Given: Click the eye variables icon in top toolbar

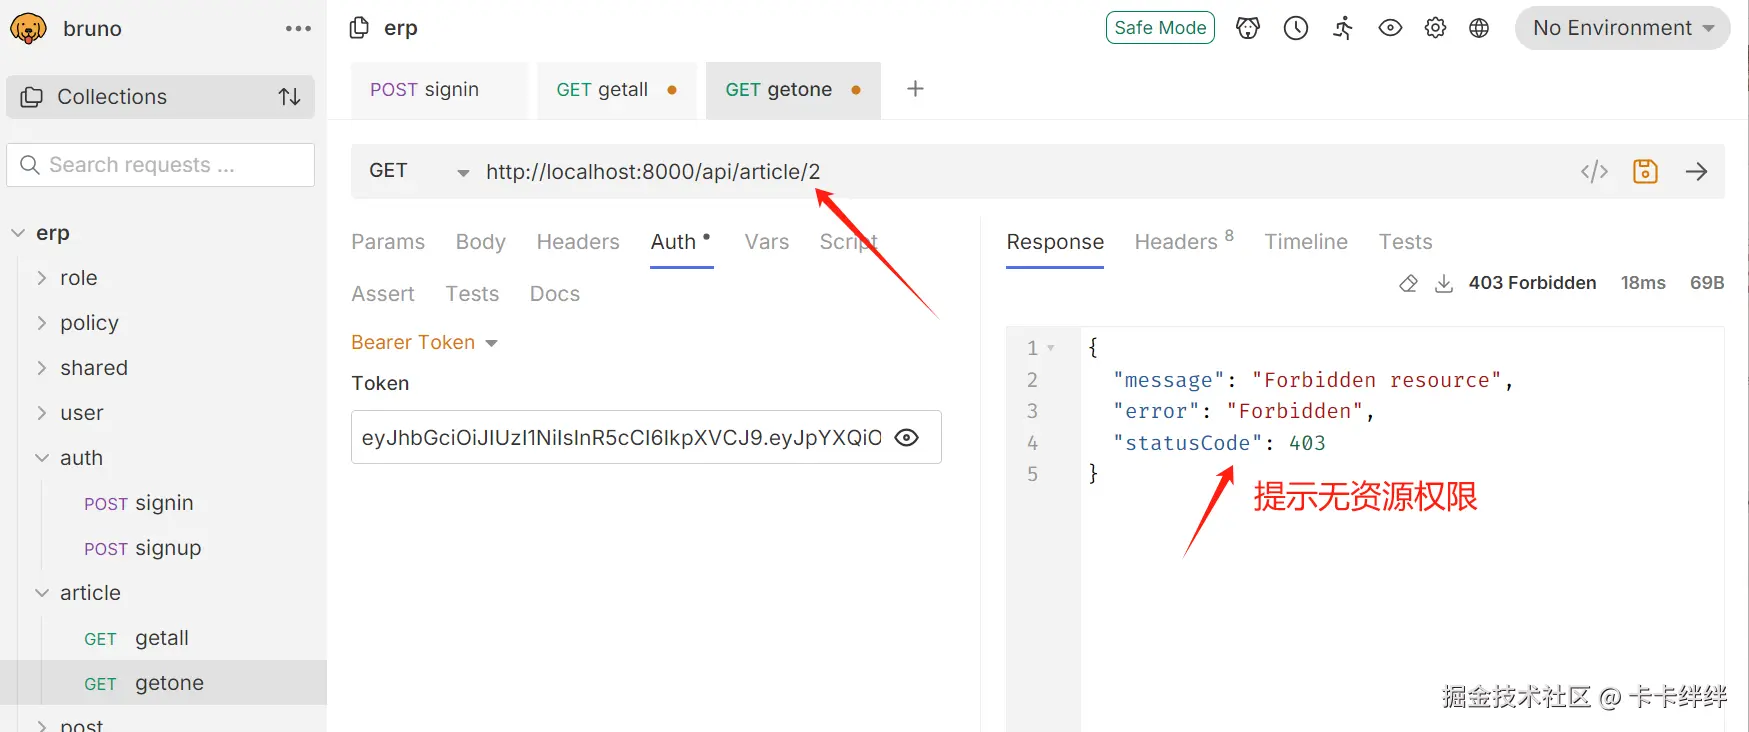Looking at the screenshot, I should coord(1390,28).
